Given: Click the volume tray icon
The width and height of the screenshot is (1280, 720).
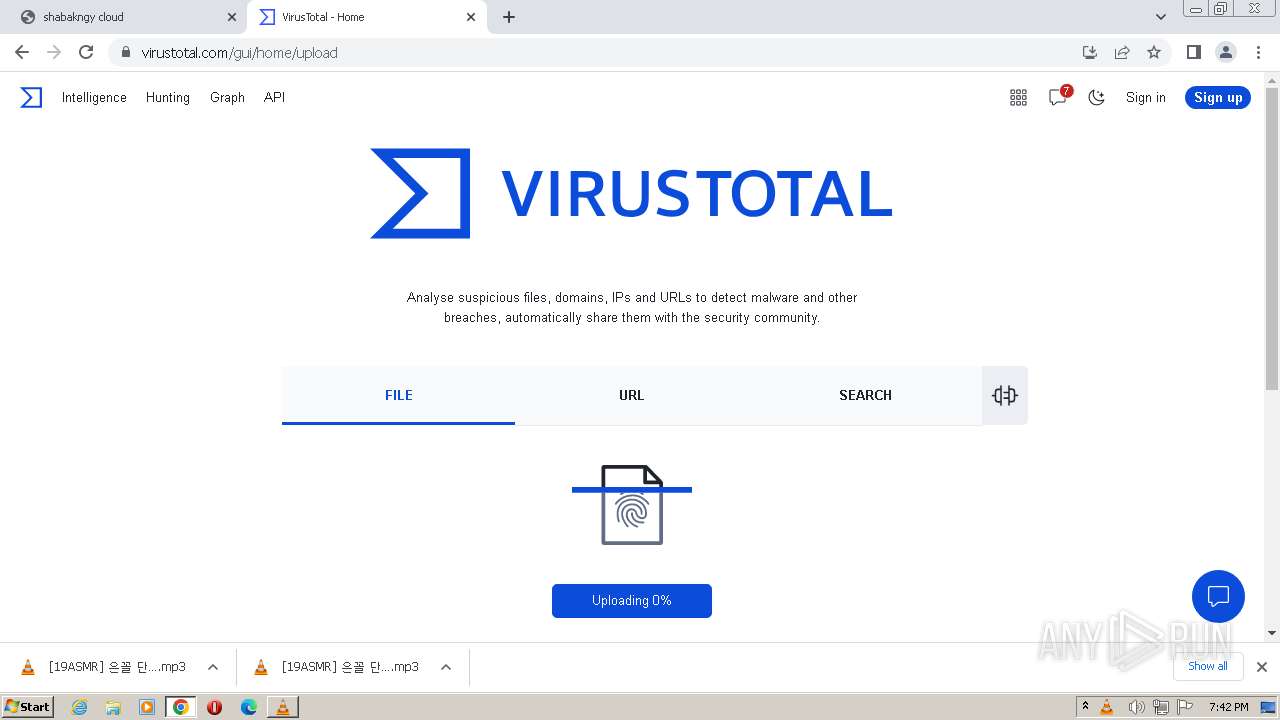Looking at the screenshot, I should click(x=1136, y=707).
